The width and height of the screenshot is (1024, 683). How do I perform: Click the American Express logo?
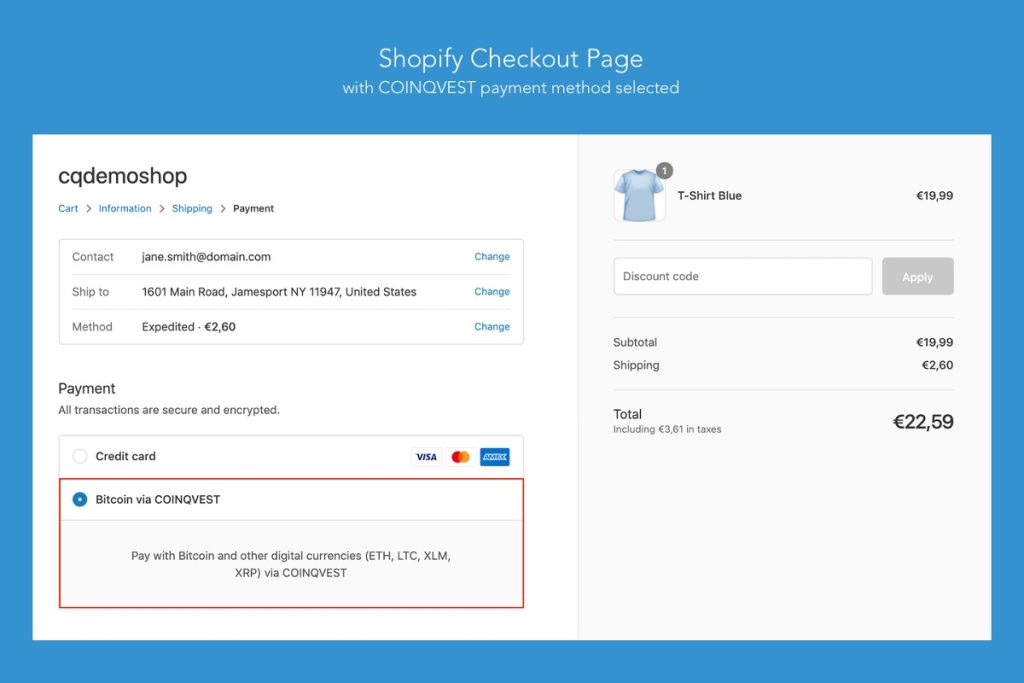tap(494, 457)
